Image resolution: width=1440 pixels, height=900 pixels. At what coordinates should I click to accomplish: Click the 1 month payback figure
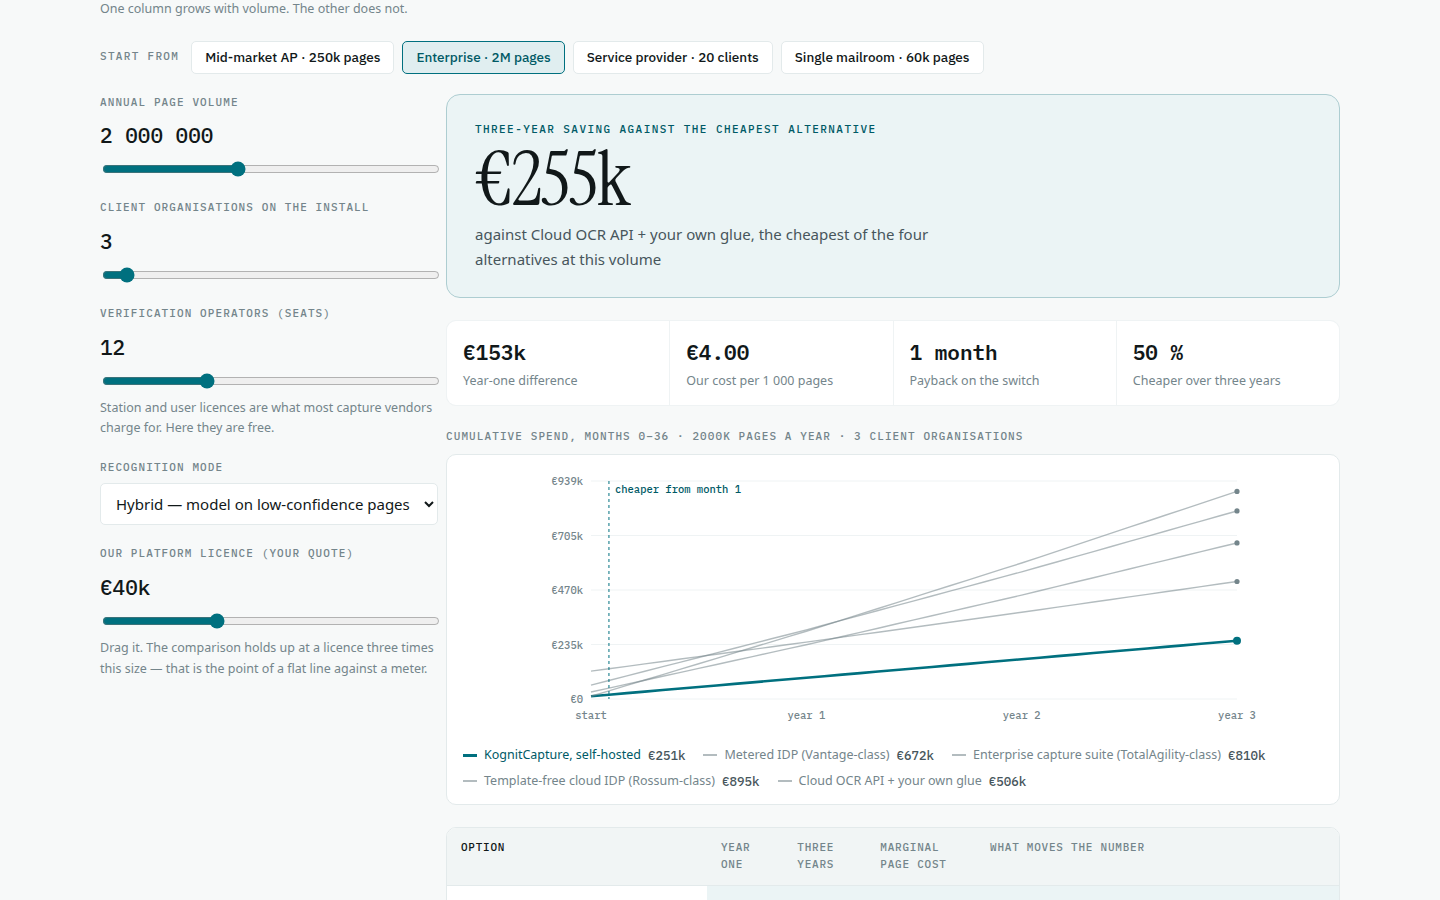pyautogui.click(x=953, y=353)
